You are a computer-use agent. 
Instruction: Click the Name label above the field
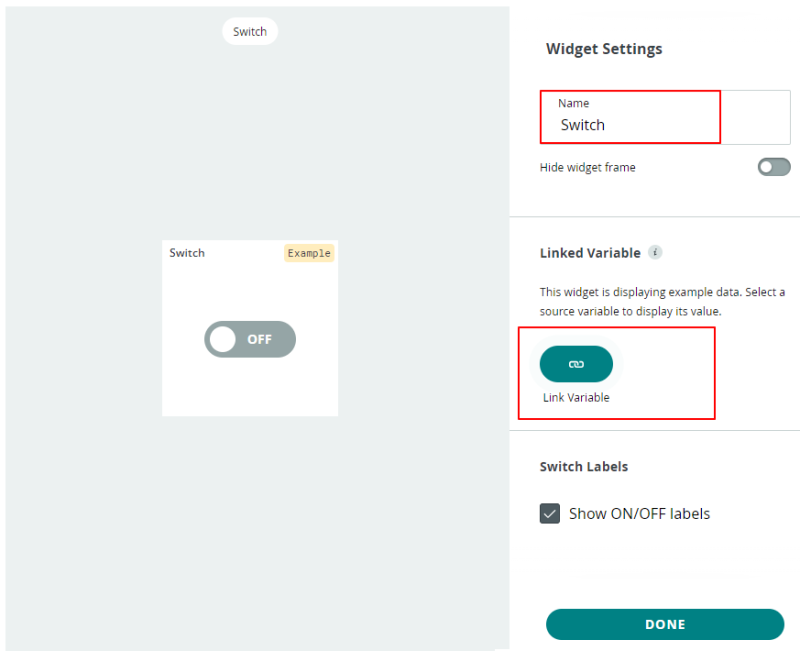[x=573, y=103]
